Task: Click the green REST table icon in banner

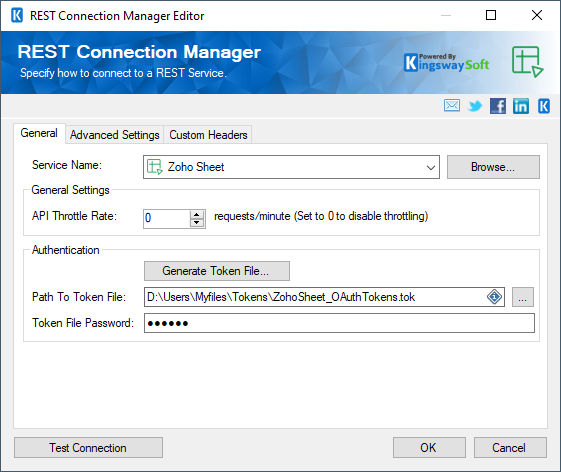Action: click(527, 62)
